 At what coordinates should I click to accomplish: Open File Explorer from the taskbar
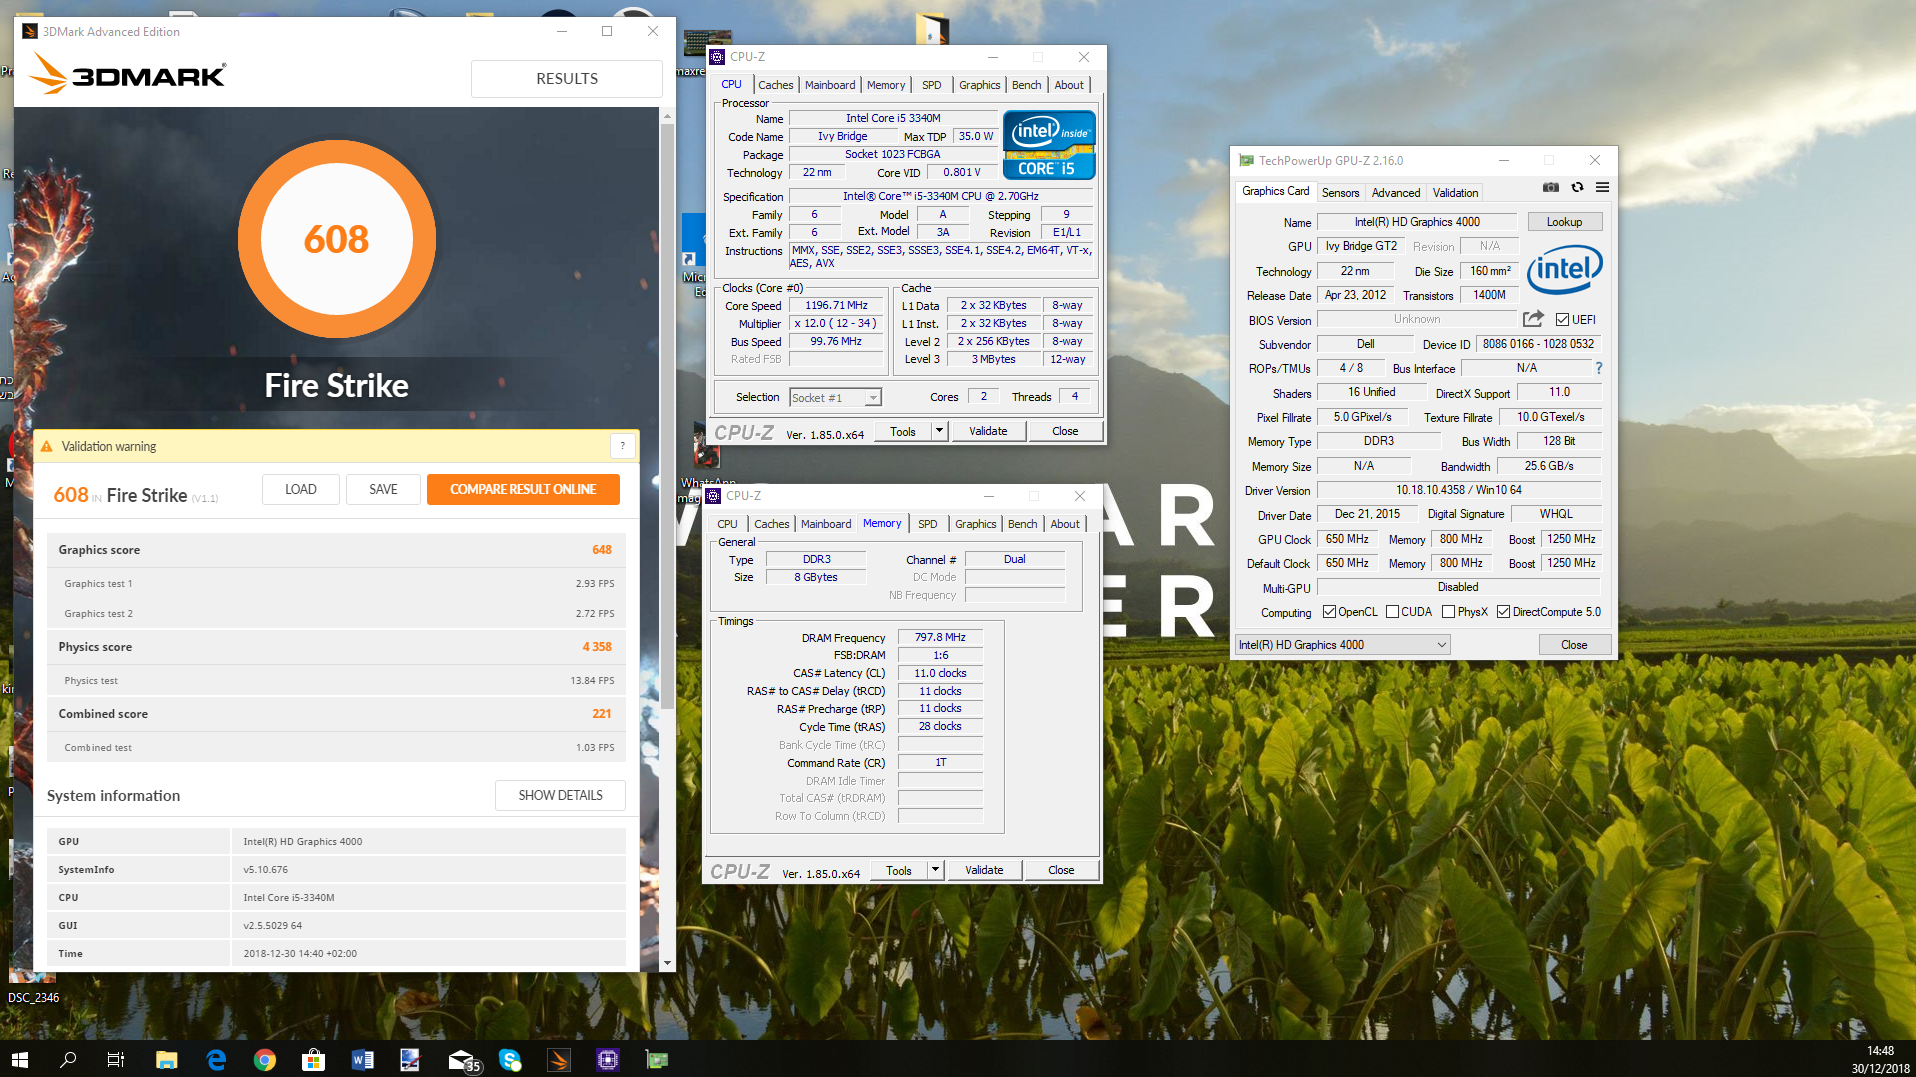166,1059
